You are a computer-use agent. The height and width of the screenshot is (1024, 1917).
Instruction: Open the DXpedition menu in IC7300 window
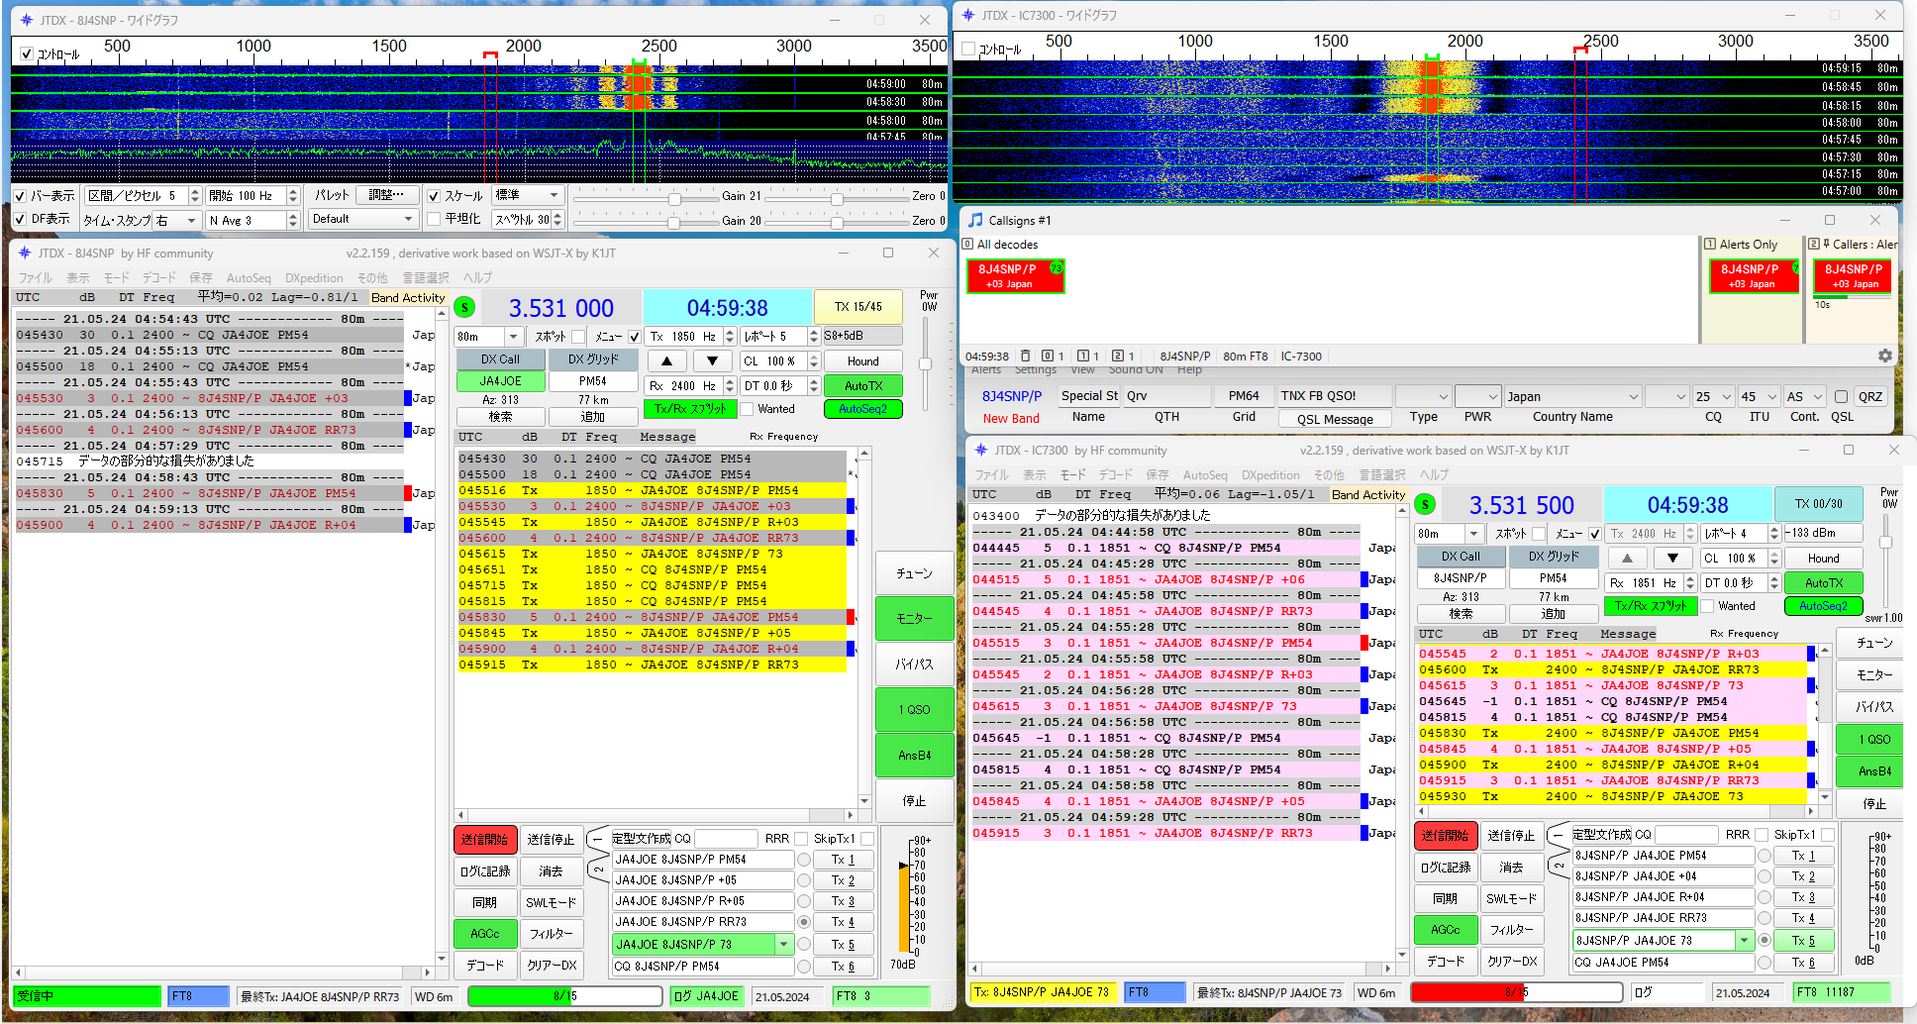pyautogui.click(x=1270, y=475)
